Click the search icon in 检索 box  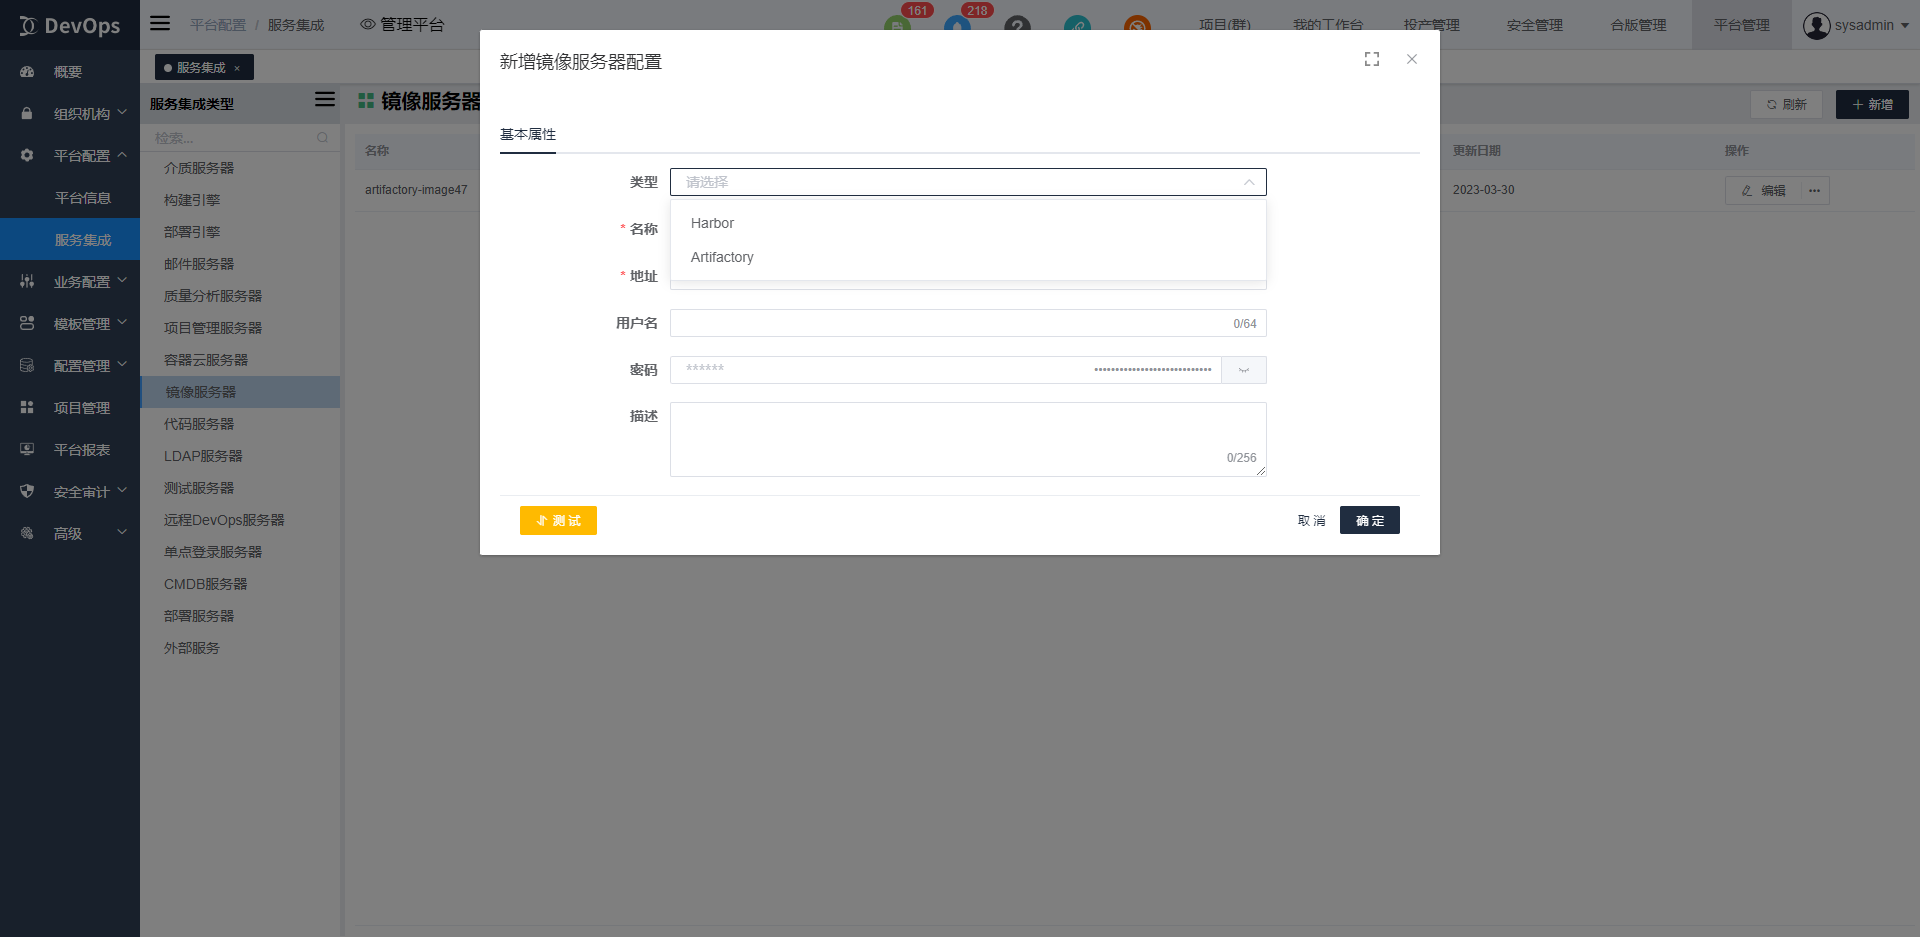click(x=322, y=138)
